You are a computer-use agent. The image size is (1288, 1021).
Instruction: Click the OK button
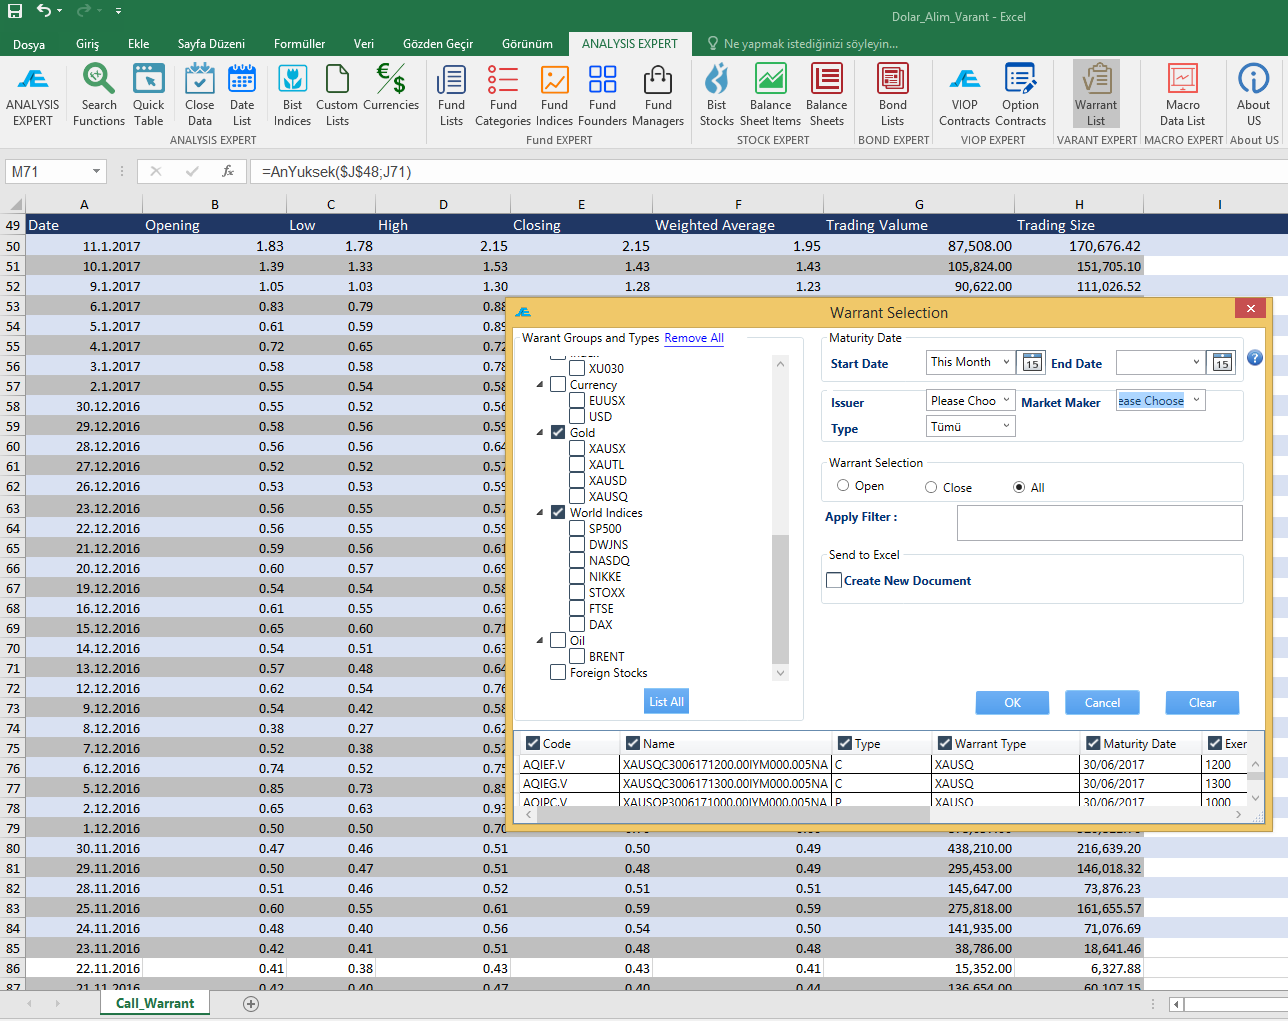pos(1012,703)
